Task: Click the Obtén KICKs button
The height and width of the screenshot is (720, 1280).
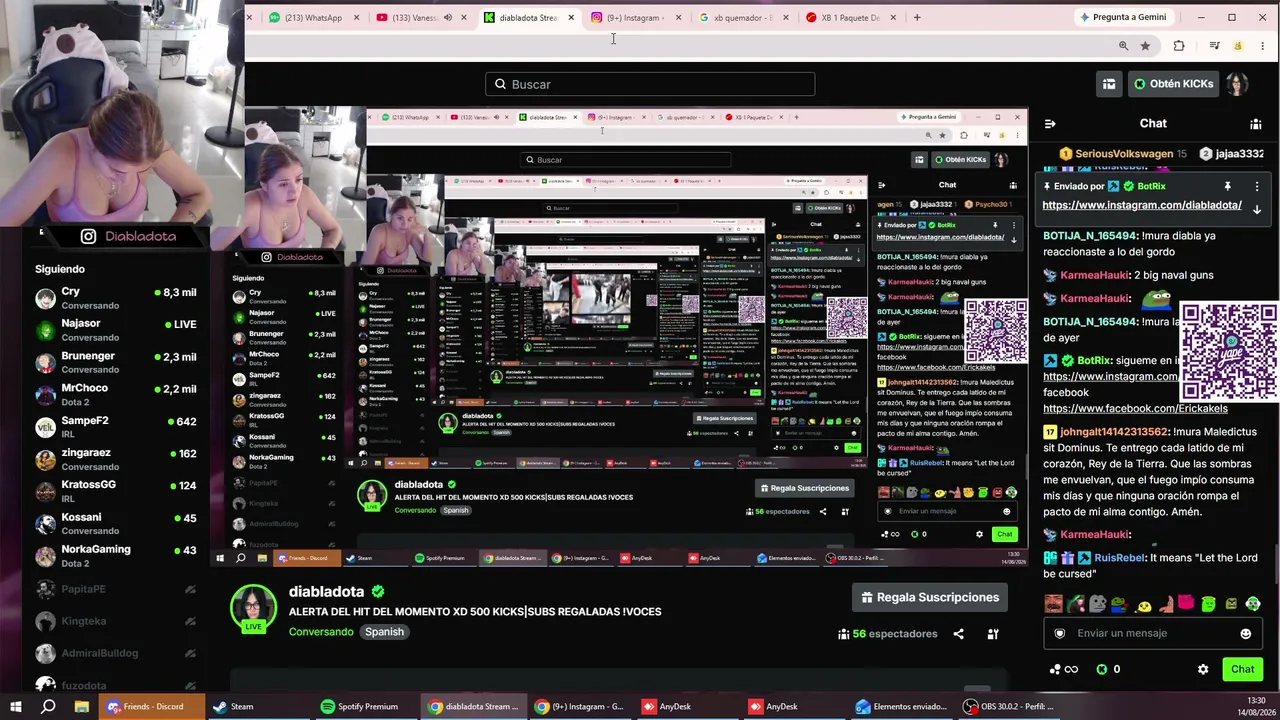Action: coord(1172,84)
